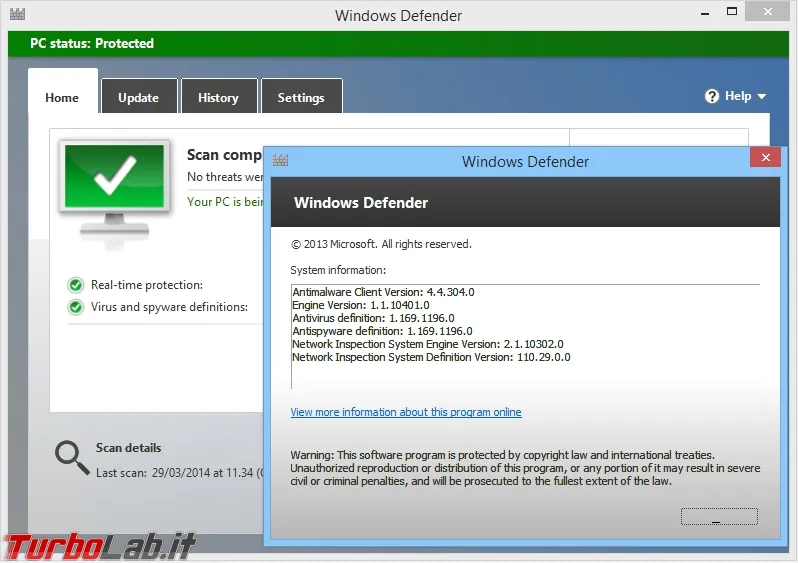
Task: Click the Scan details magnifying glass icon
Action: [72, 458]
